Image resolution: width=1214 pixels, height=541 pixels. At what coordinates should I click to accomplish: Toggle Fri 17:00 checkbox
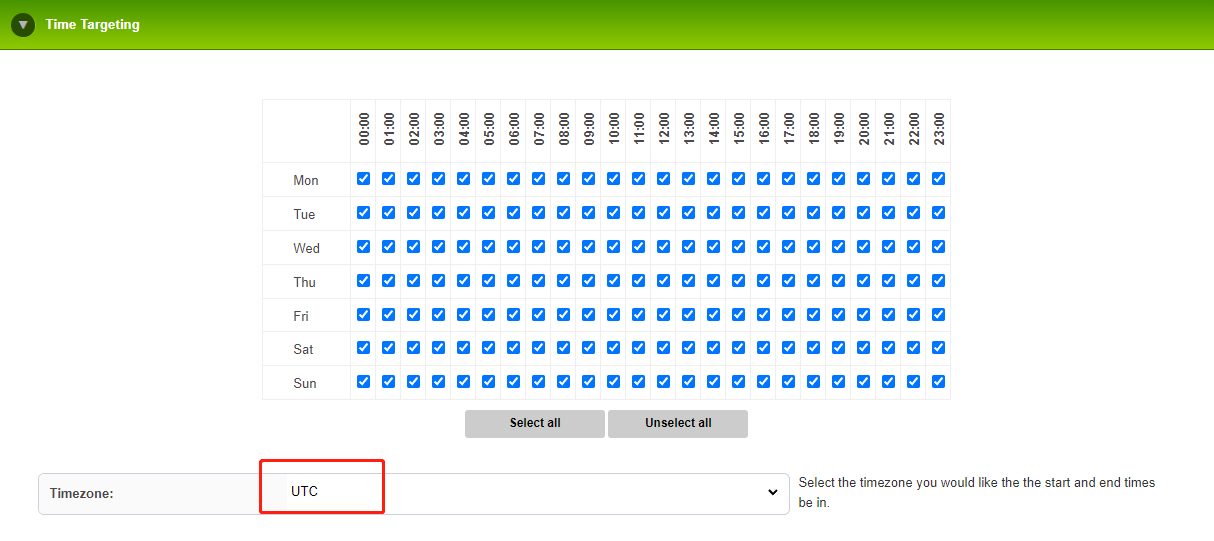pyautogui.click(x=788, y=315)
